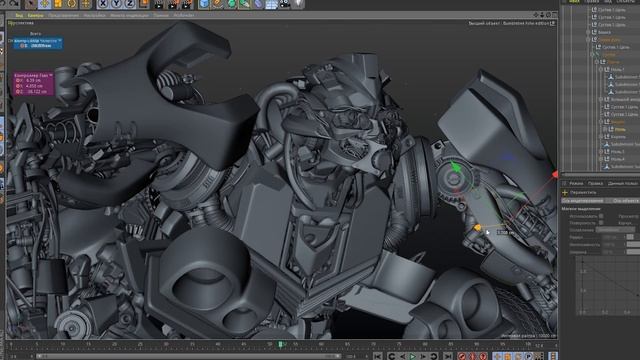Click the soft selection falloff curve graph
This screenshot has width=640, height=360.
point(608,286)
